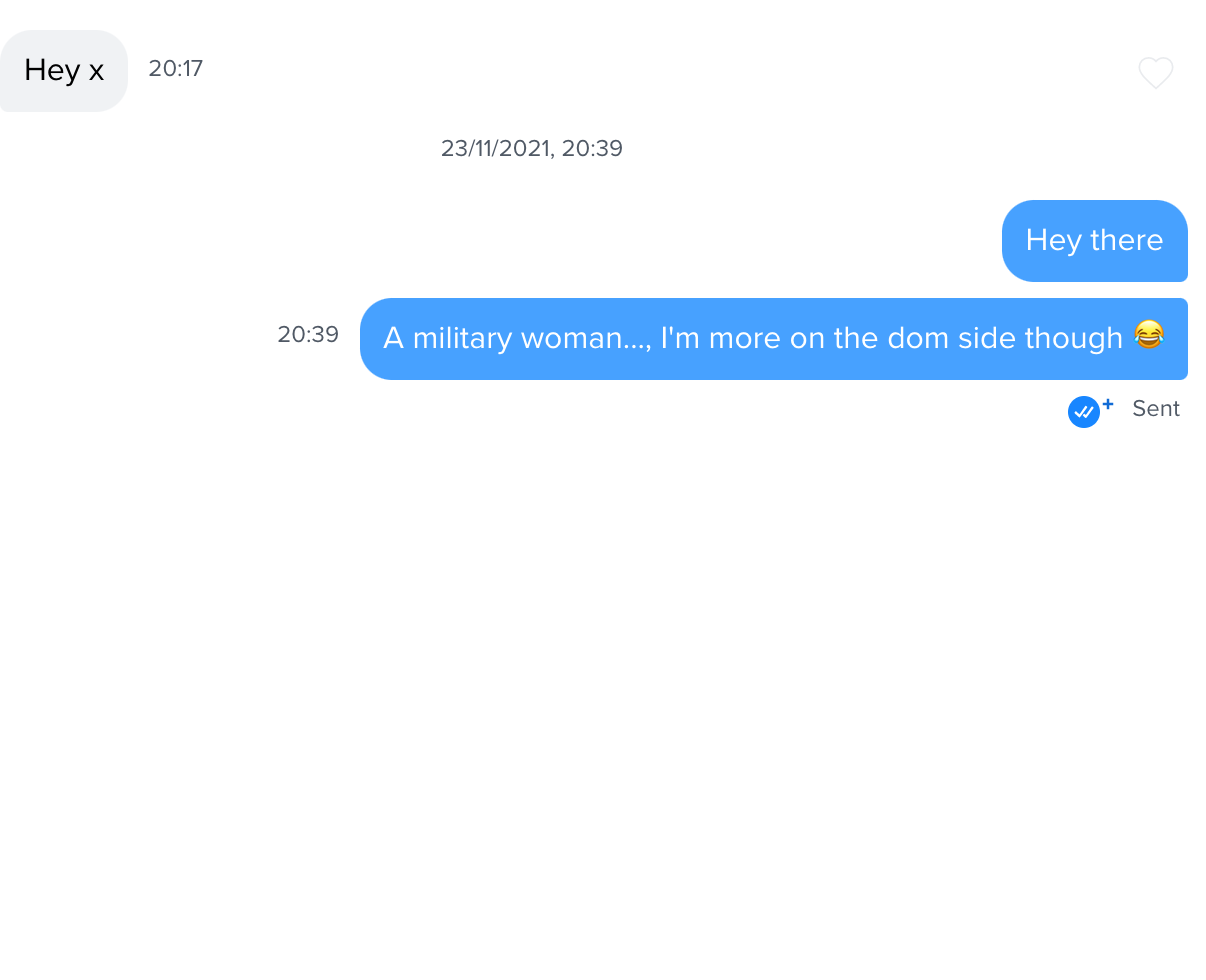Image resolution: width=1206 pixels, height=980 pixels.
Task: Click the small blue plus beside the receipt
Action: (x=1108, y=404)
